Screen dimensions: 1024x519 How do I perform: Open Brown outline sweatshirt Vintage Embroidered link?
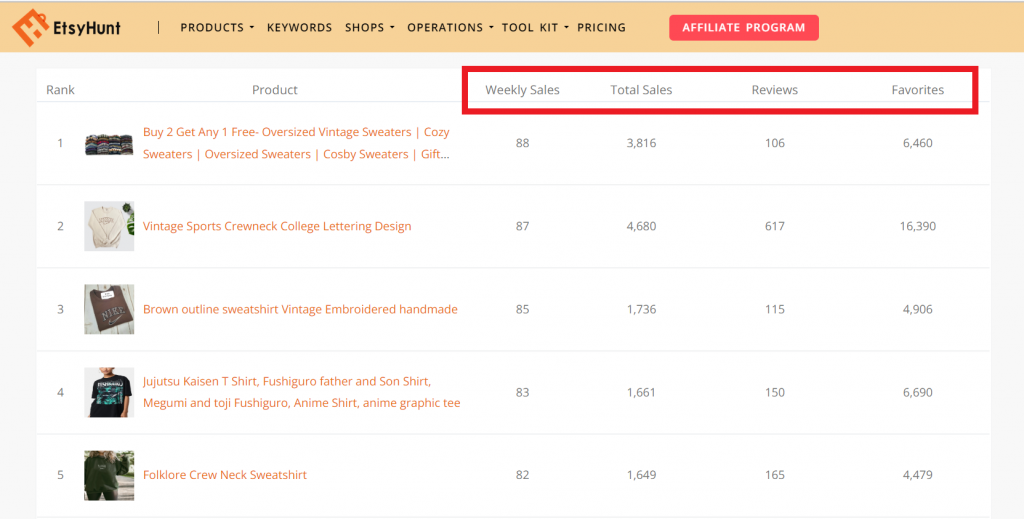point(300,309)
